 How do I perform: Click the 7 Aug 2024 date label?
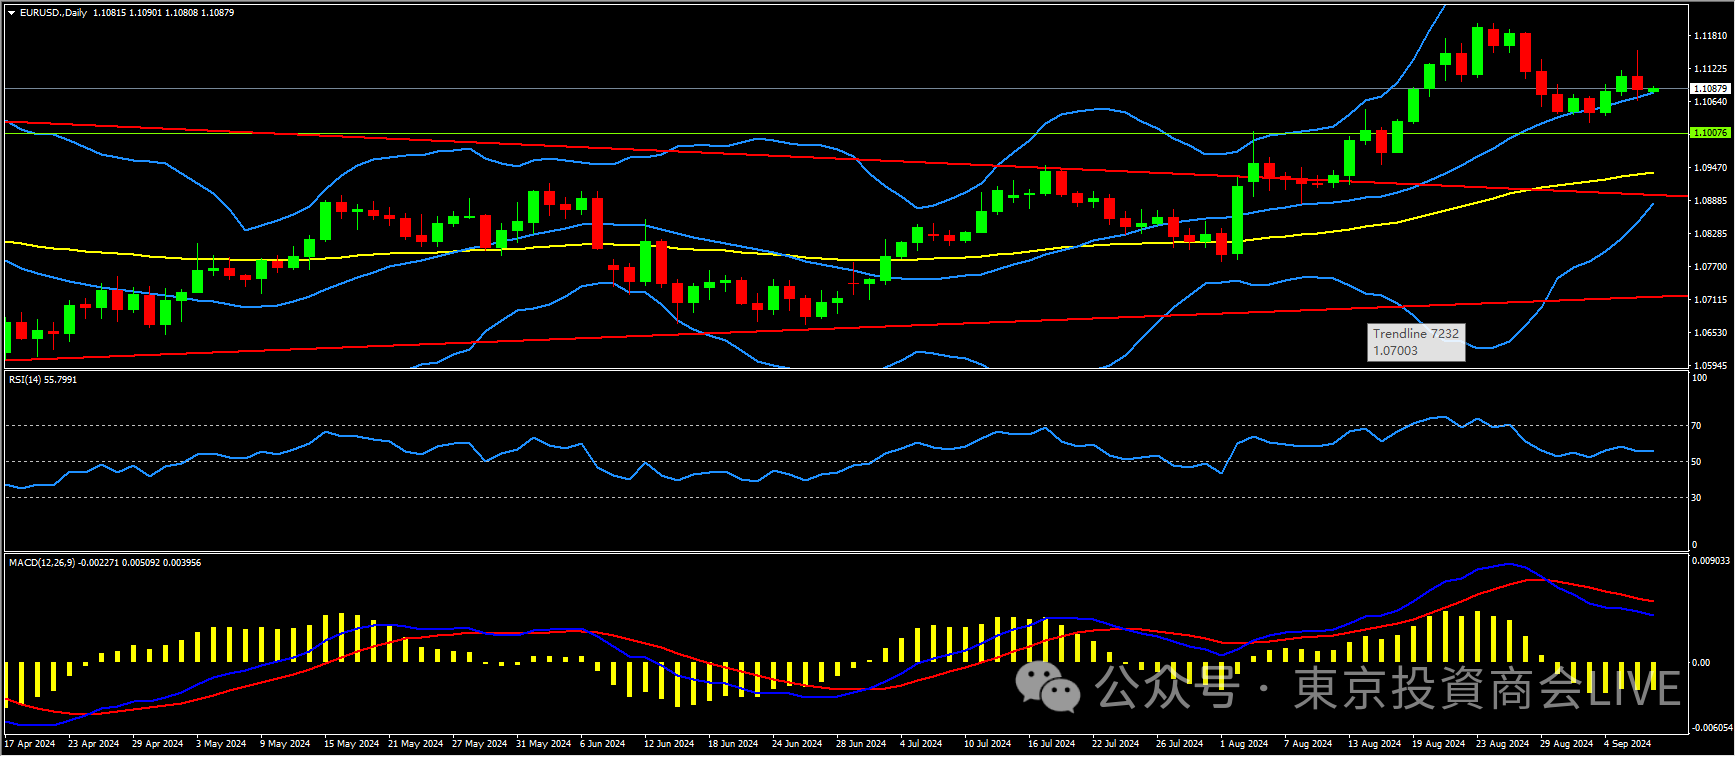click(1308, 744)
